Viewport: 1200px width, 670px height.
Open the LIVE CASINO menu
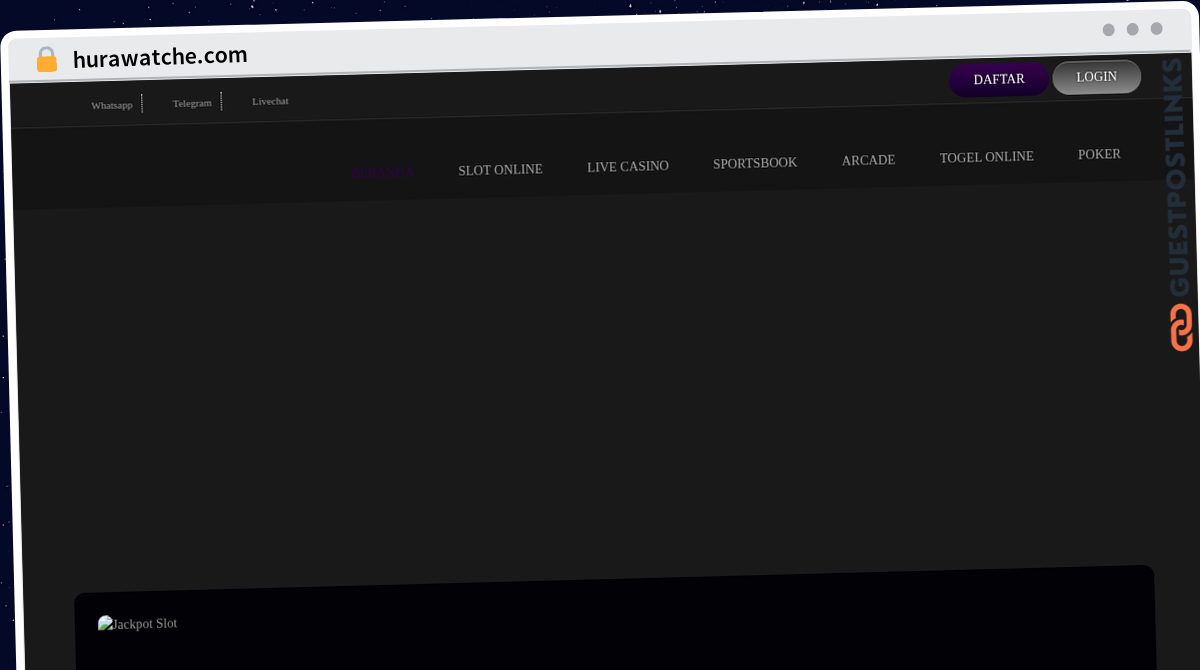628,166
